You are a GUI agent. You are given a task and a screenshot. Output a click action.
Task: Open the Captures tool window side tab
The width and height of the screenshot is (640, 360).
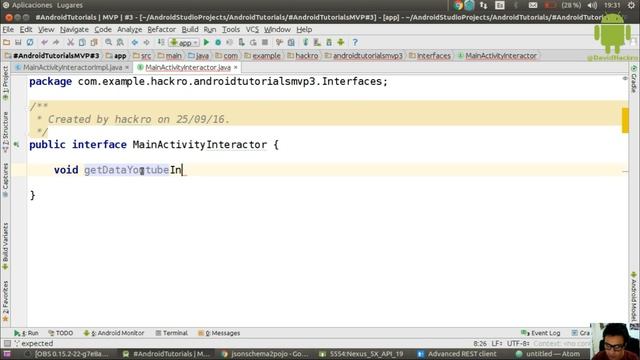pos(5,180)
